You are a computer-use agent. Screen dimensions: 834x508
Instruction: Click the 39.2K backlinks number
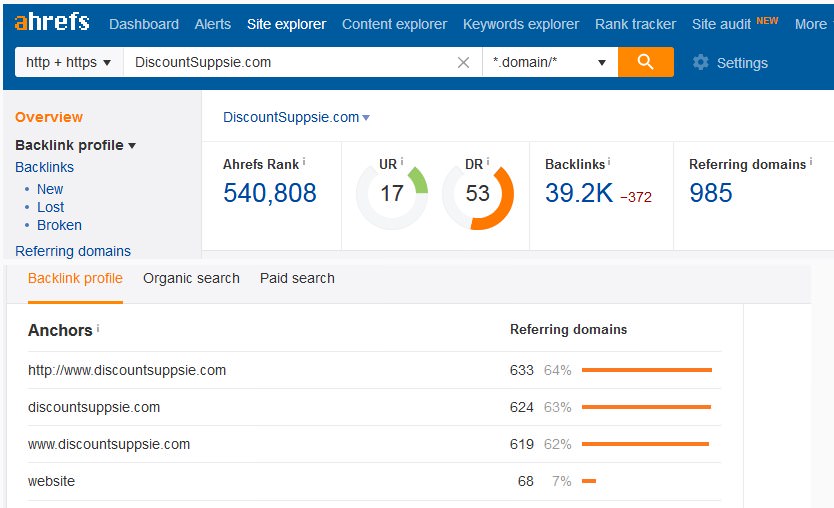point(579,193)
